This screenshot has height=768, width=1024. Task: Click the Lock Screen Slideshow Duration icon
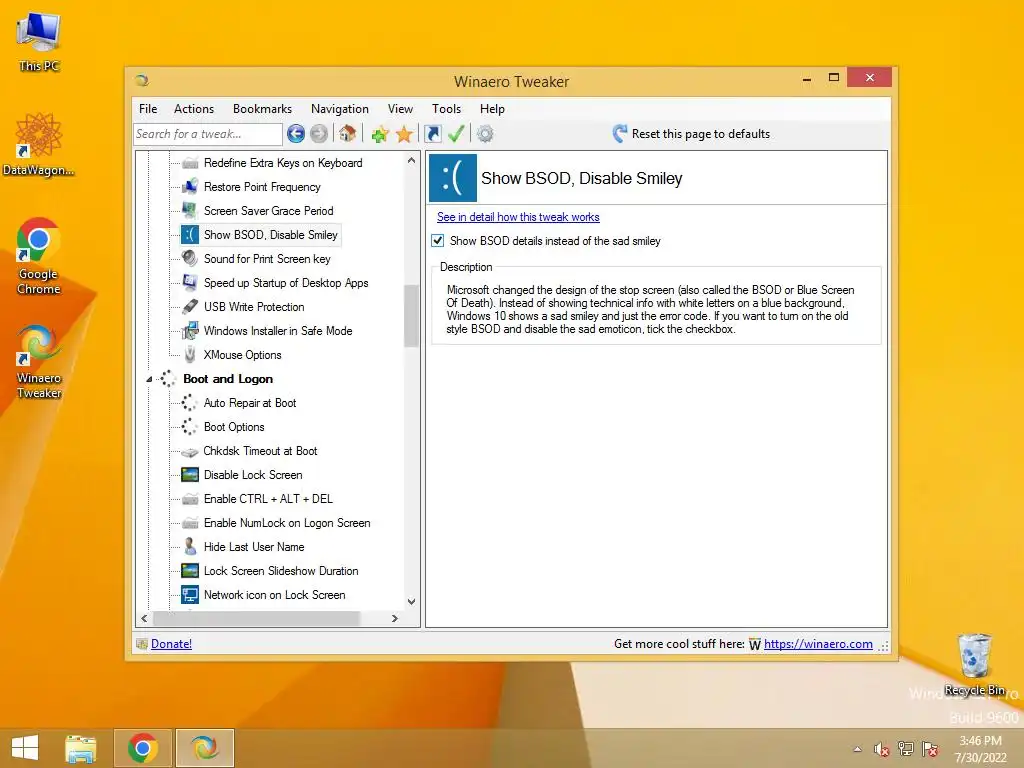tap(190, 571)
